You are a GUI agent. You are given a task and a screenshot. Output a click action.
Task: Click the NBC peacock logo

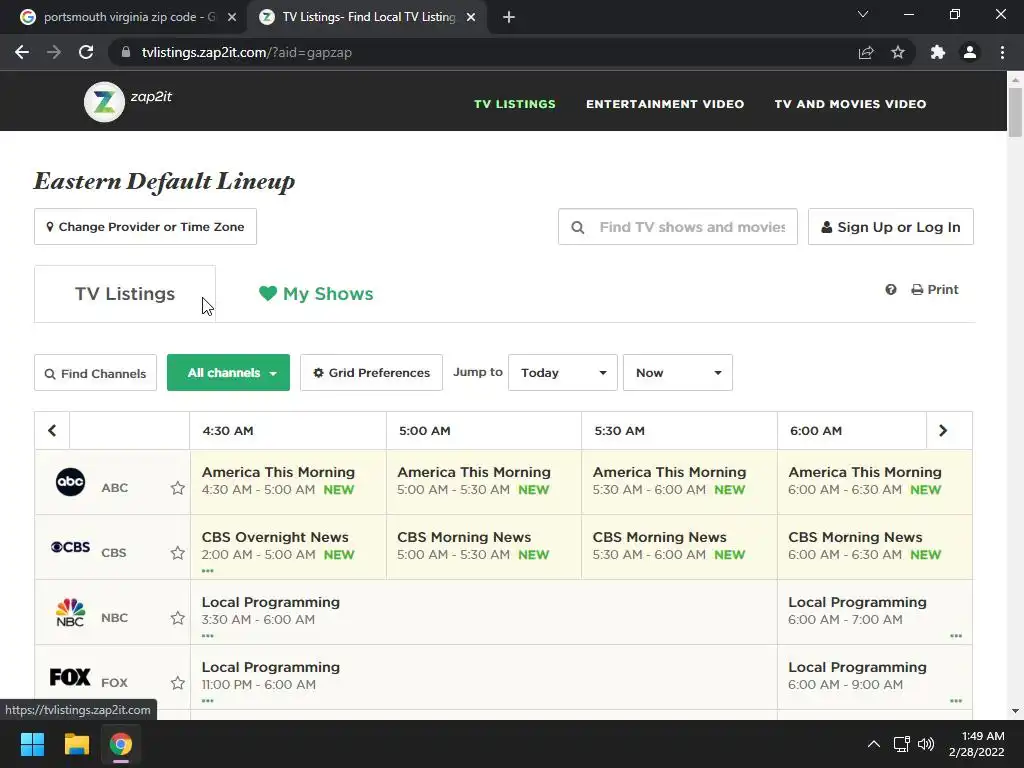click(x=70, y=612)
